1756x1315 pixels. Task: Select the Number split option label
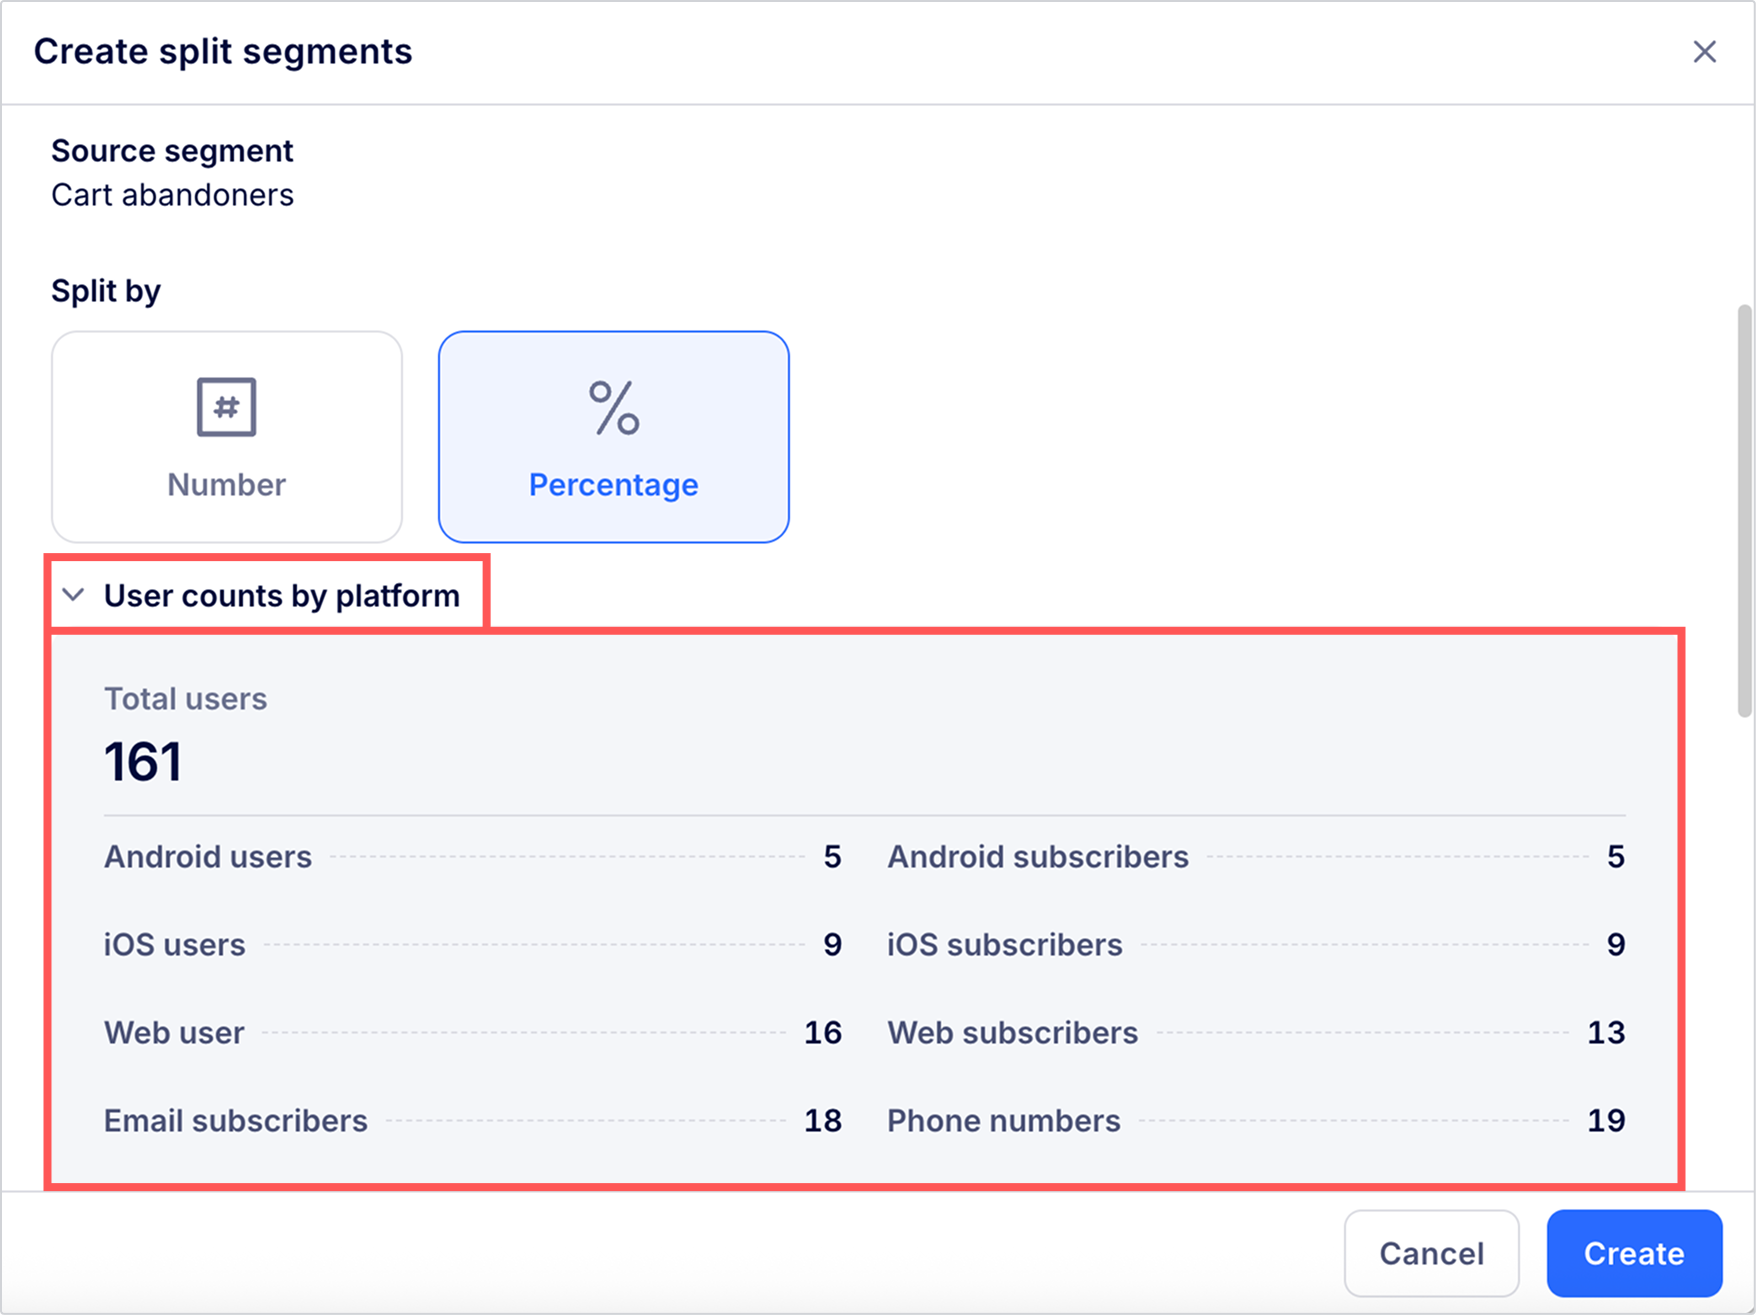tap(227, 485)
